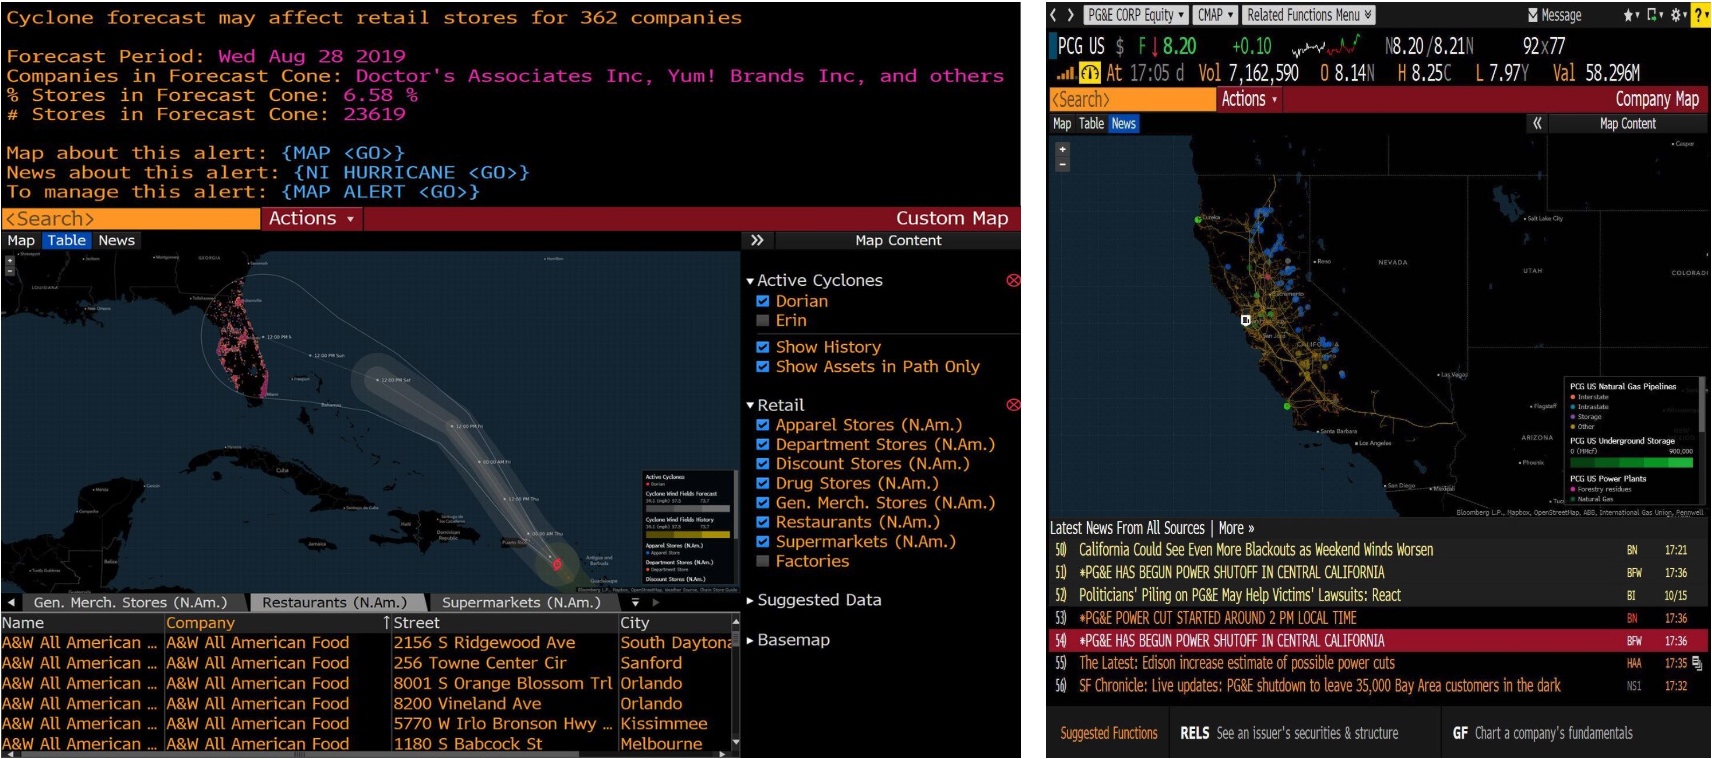Sort table by Company column header

[277, 622]
